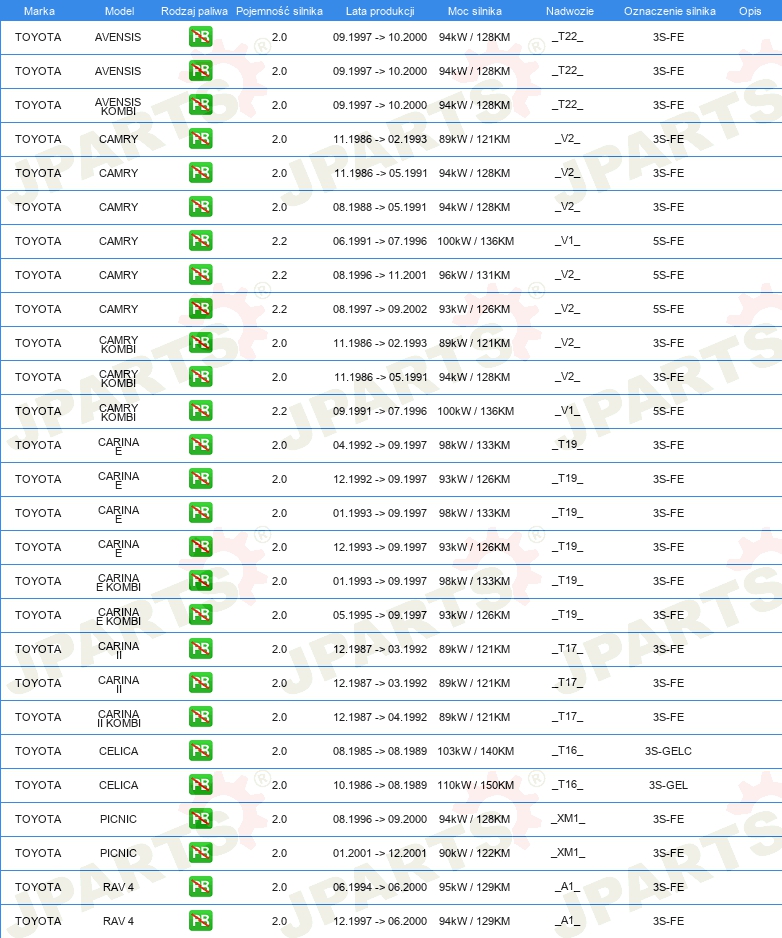Image resolution: width=782 pixels, height=938 pixels.
Task: Click fuel icon in CARINA E 04.1992 row
Action: pos(200,445)
